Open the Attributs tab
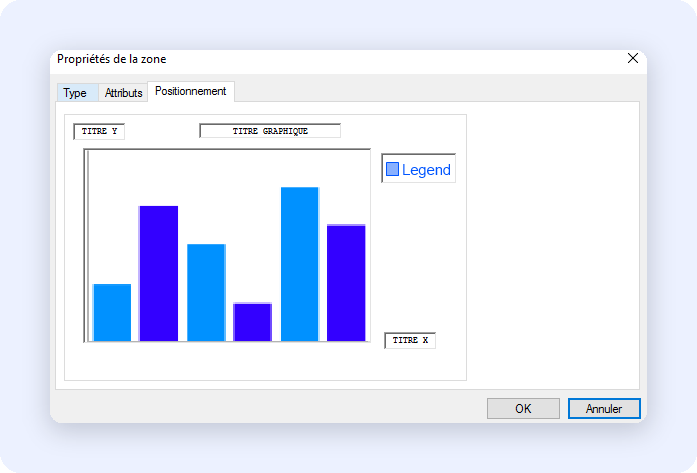 click(123, 93)
